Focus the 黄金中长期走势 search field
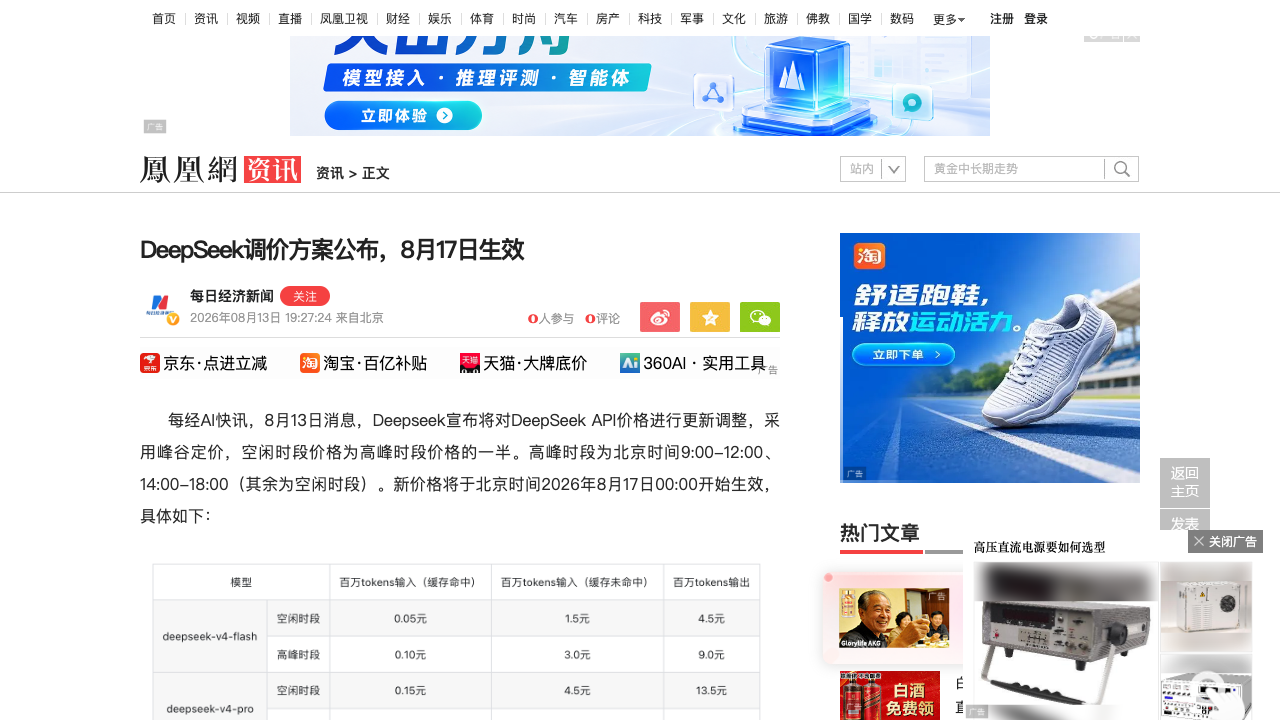 click(x=1014, y=169)
